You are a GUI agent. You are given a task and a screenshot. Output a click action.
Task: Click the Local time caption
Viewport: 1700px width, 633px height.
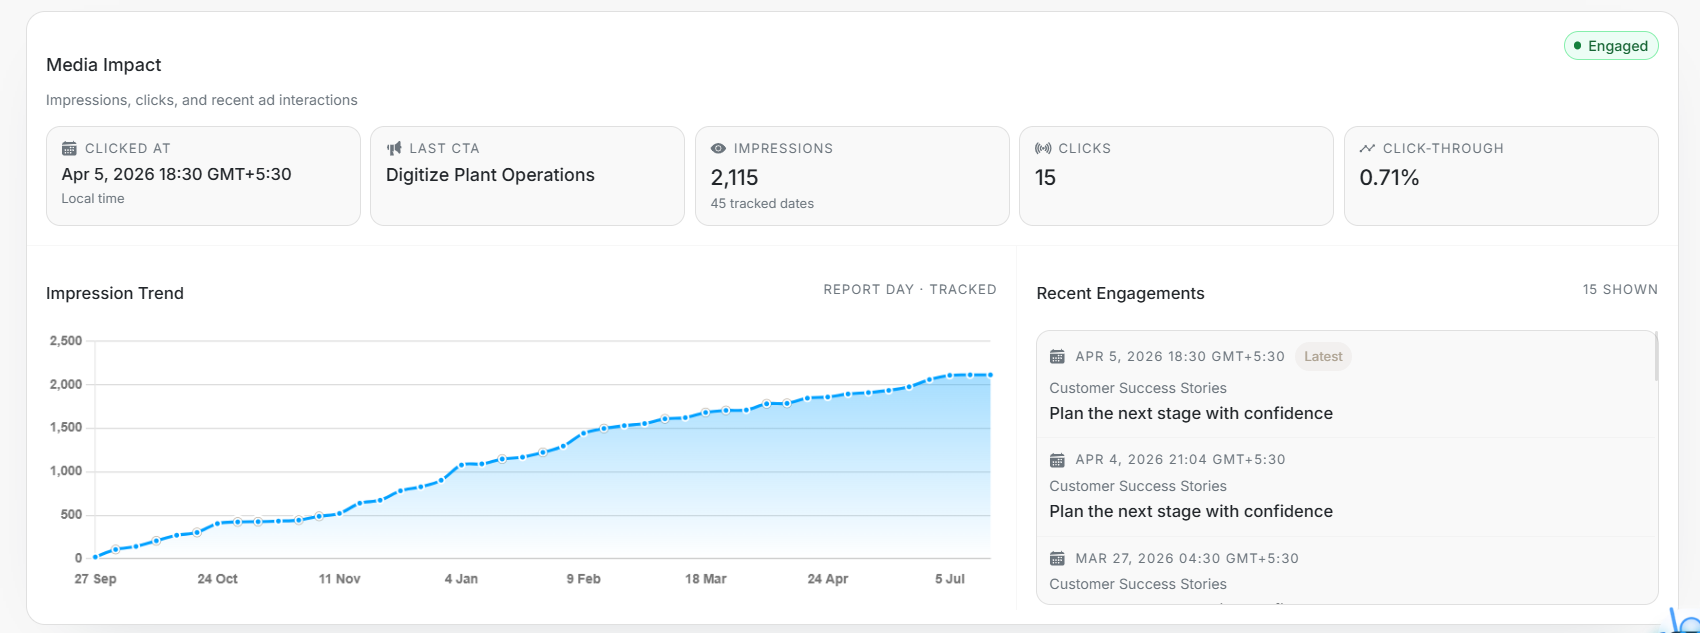[x=93, y=198]
